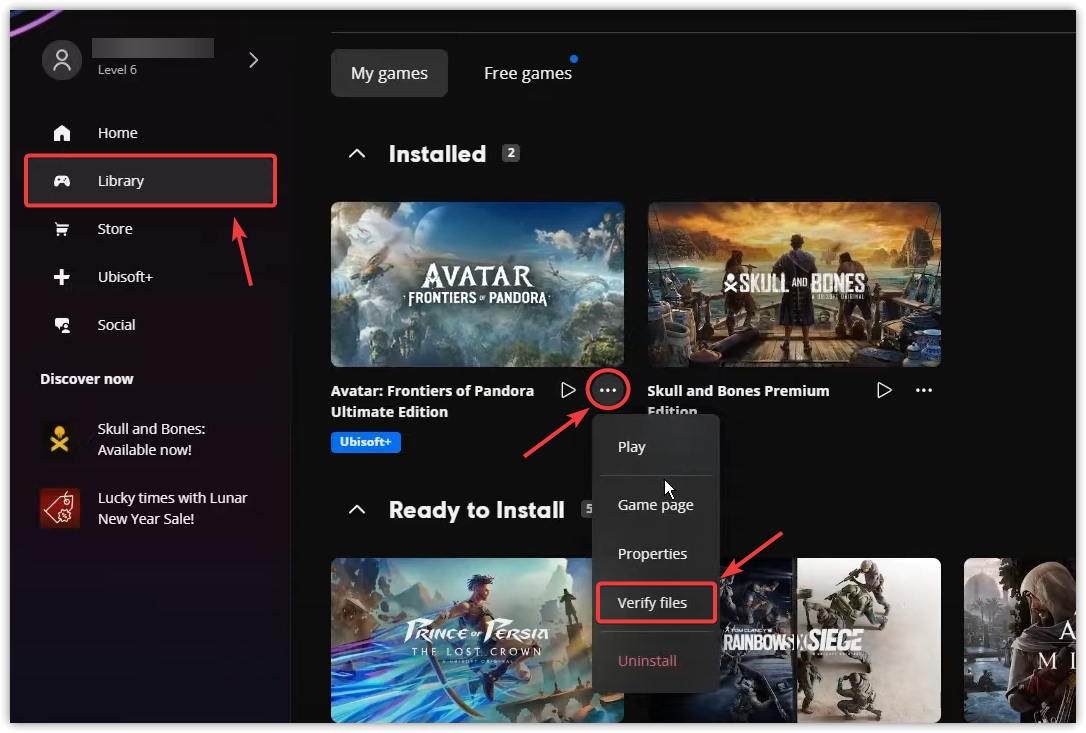The width and height of the screenshot is (1086, 733).
Task: Click the user profile avatar icon
Action: [62, 60]
